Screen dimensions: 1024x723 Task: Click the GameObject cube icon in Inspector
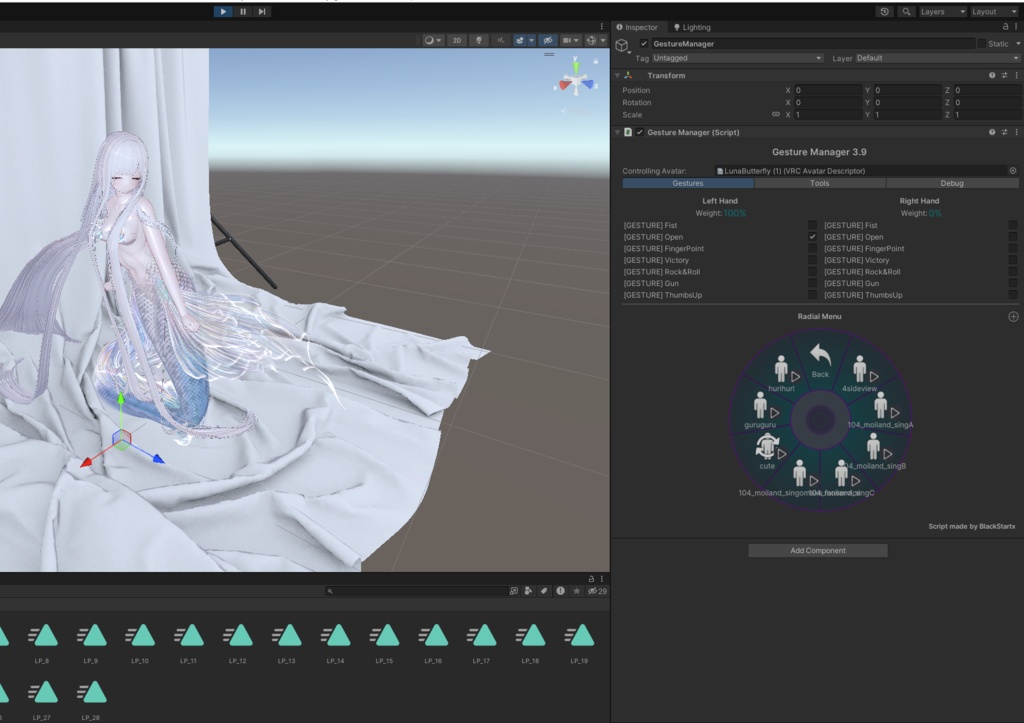coord(622,45)
